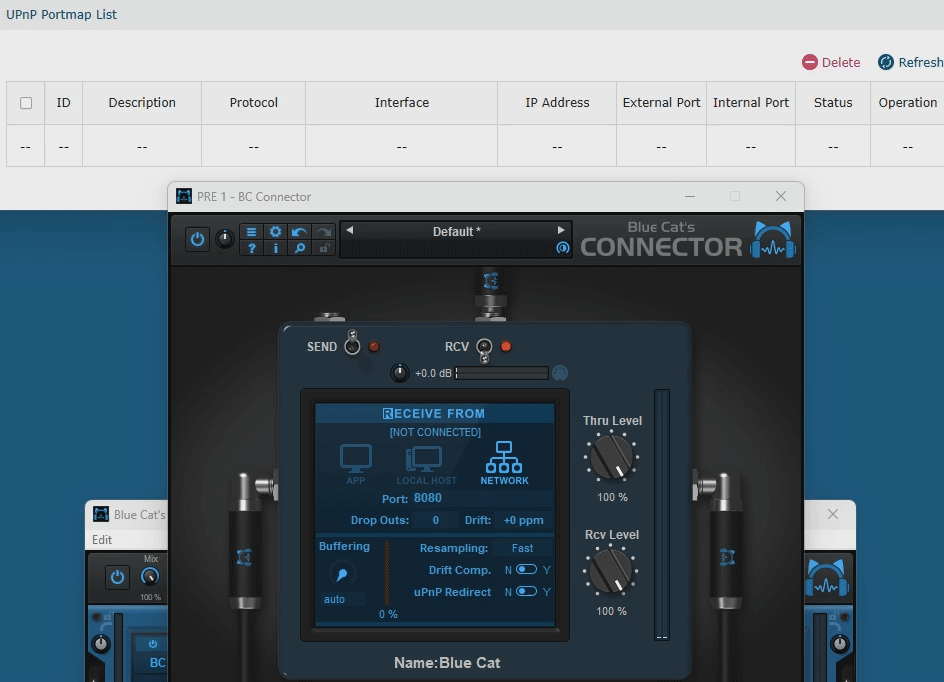
Task: Click the undo arrow in the plugin toolbar
Action: [298, 232]
